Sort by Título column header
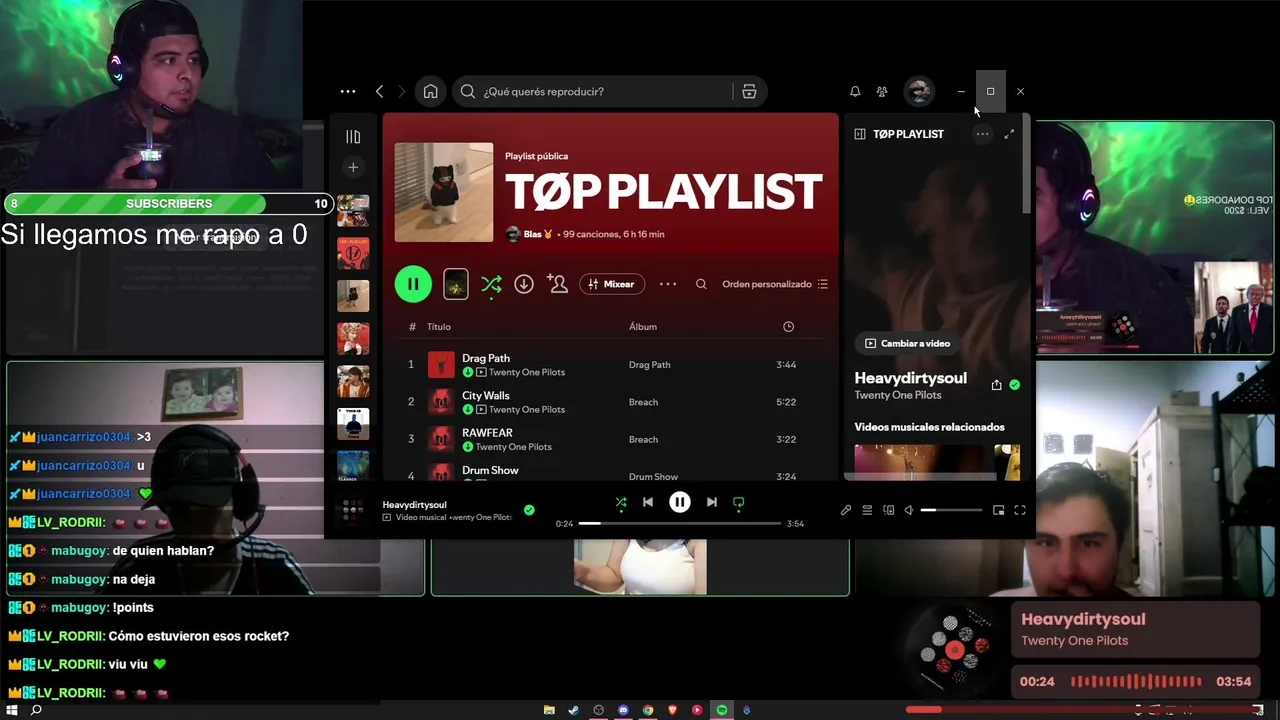 (x=439, y=327)
